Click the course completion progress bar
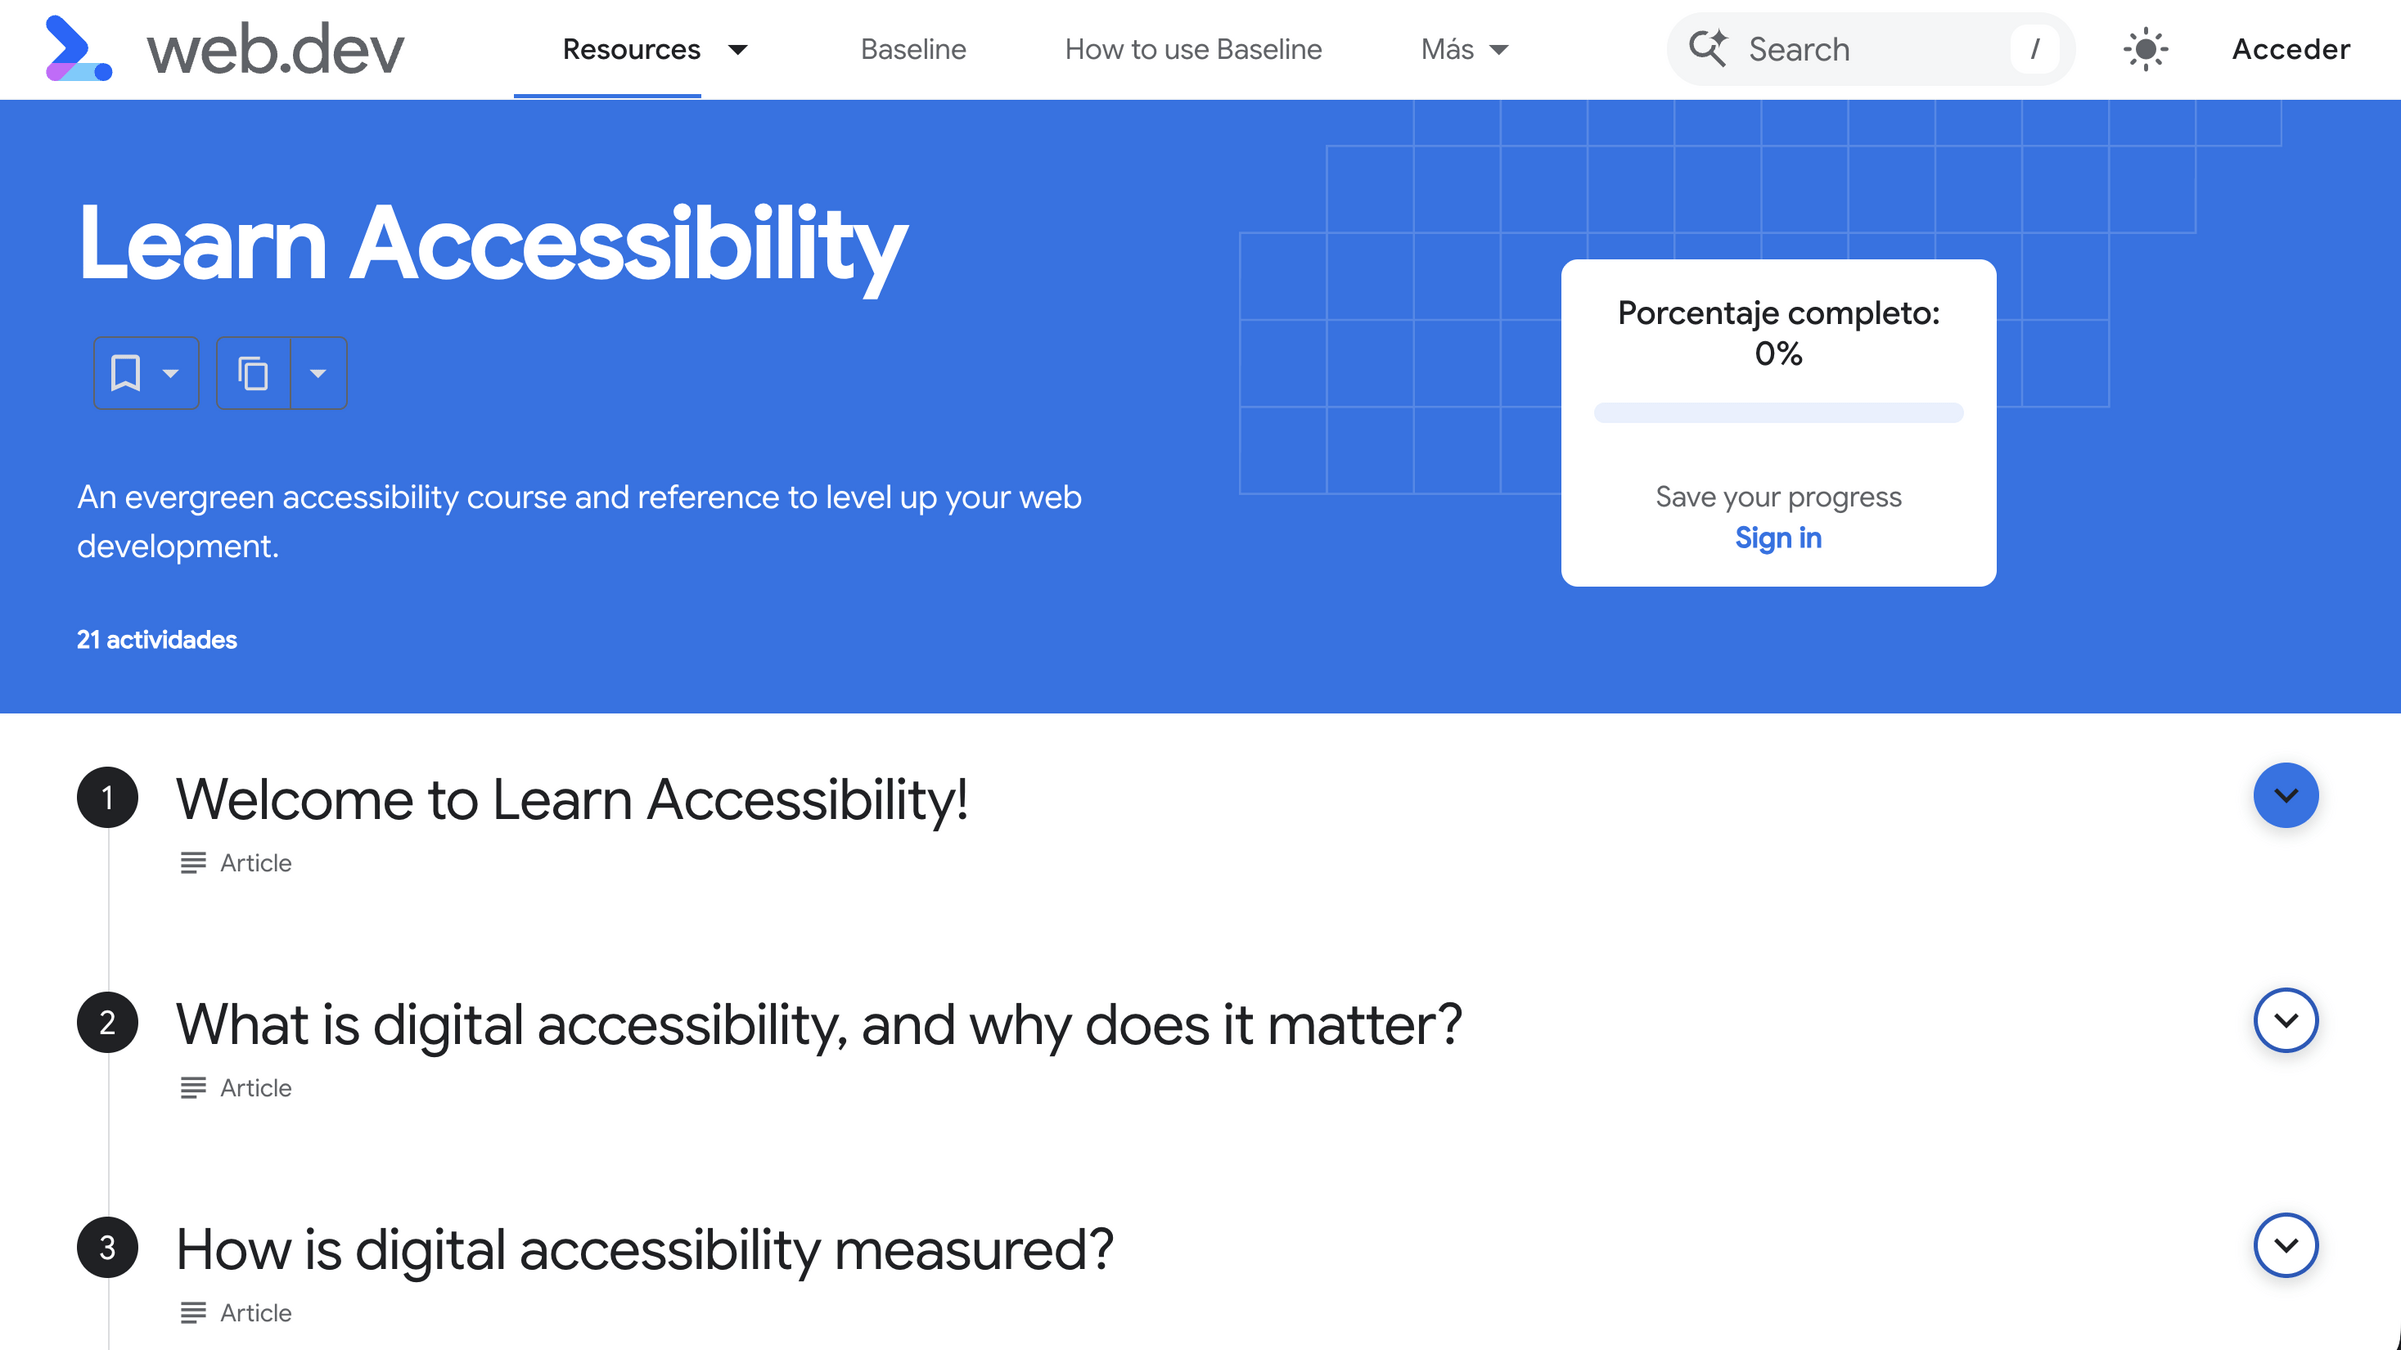This screenshot has height=1350, width=2401. click(x=1777, y=412)
